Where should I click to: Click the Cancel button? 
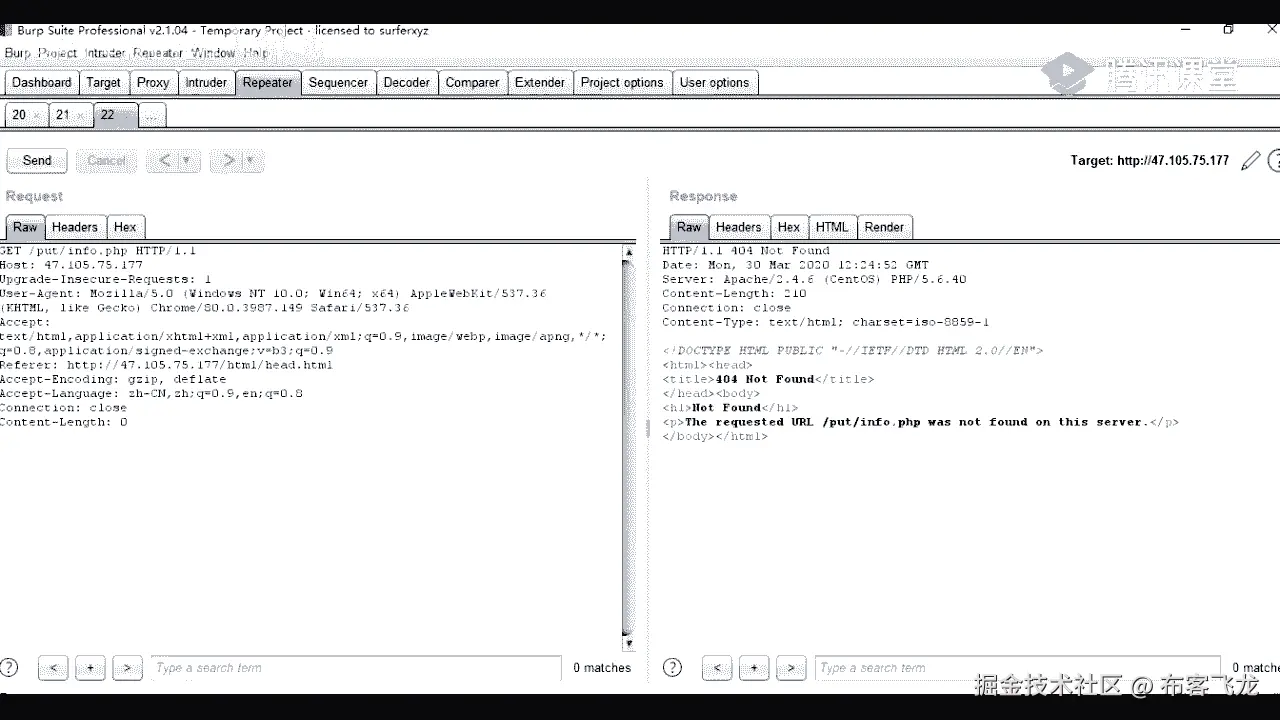coord(106,160)
